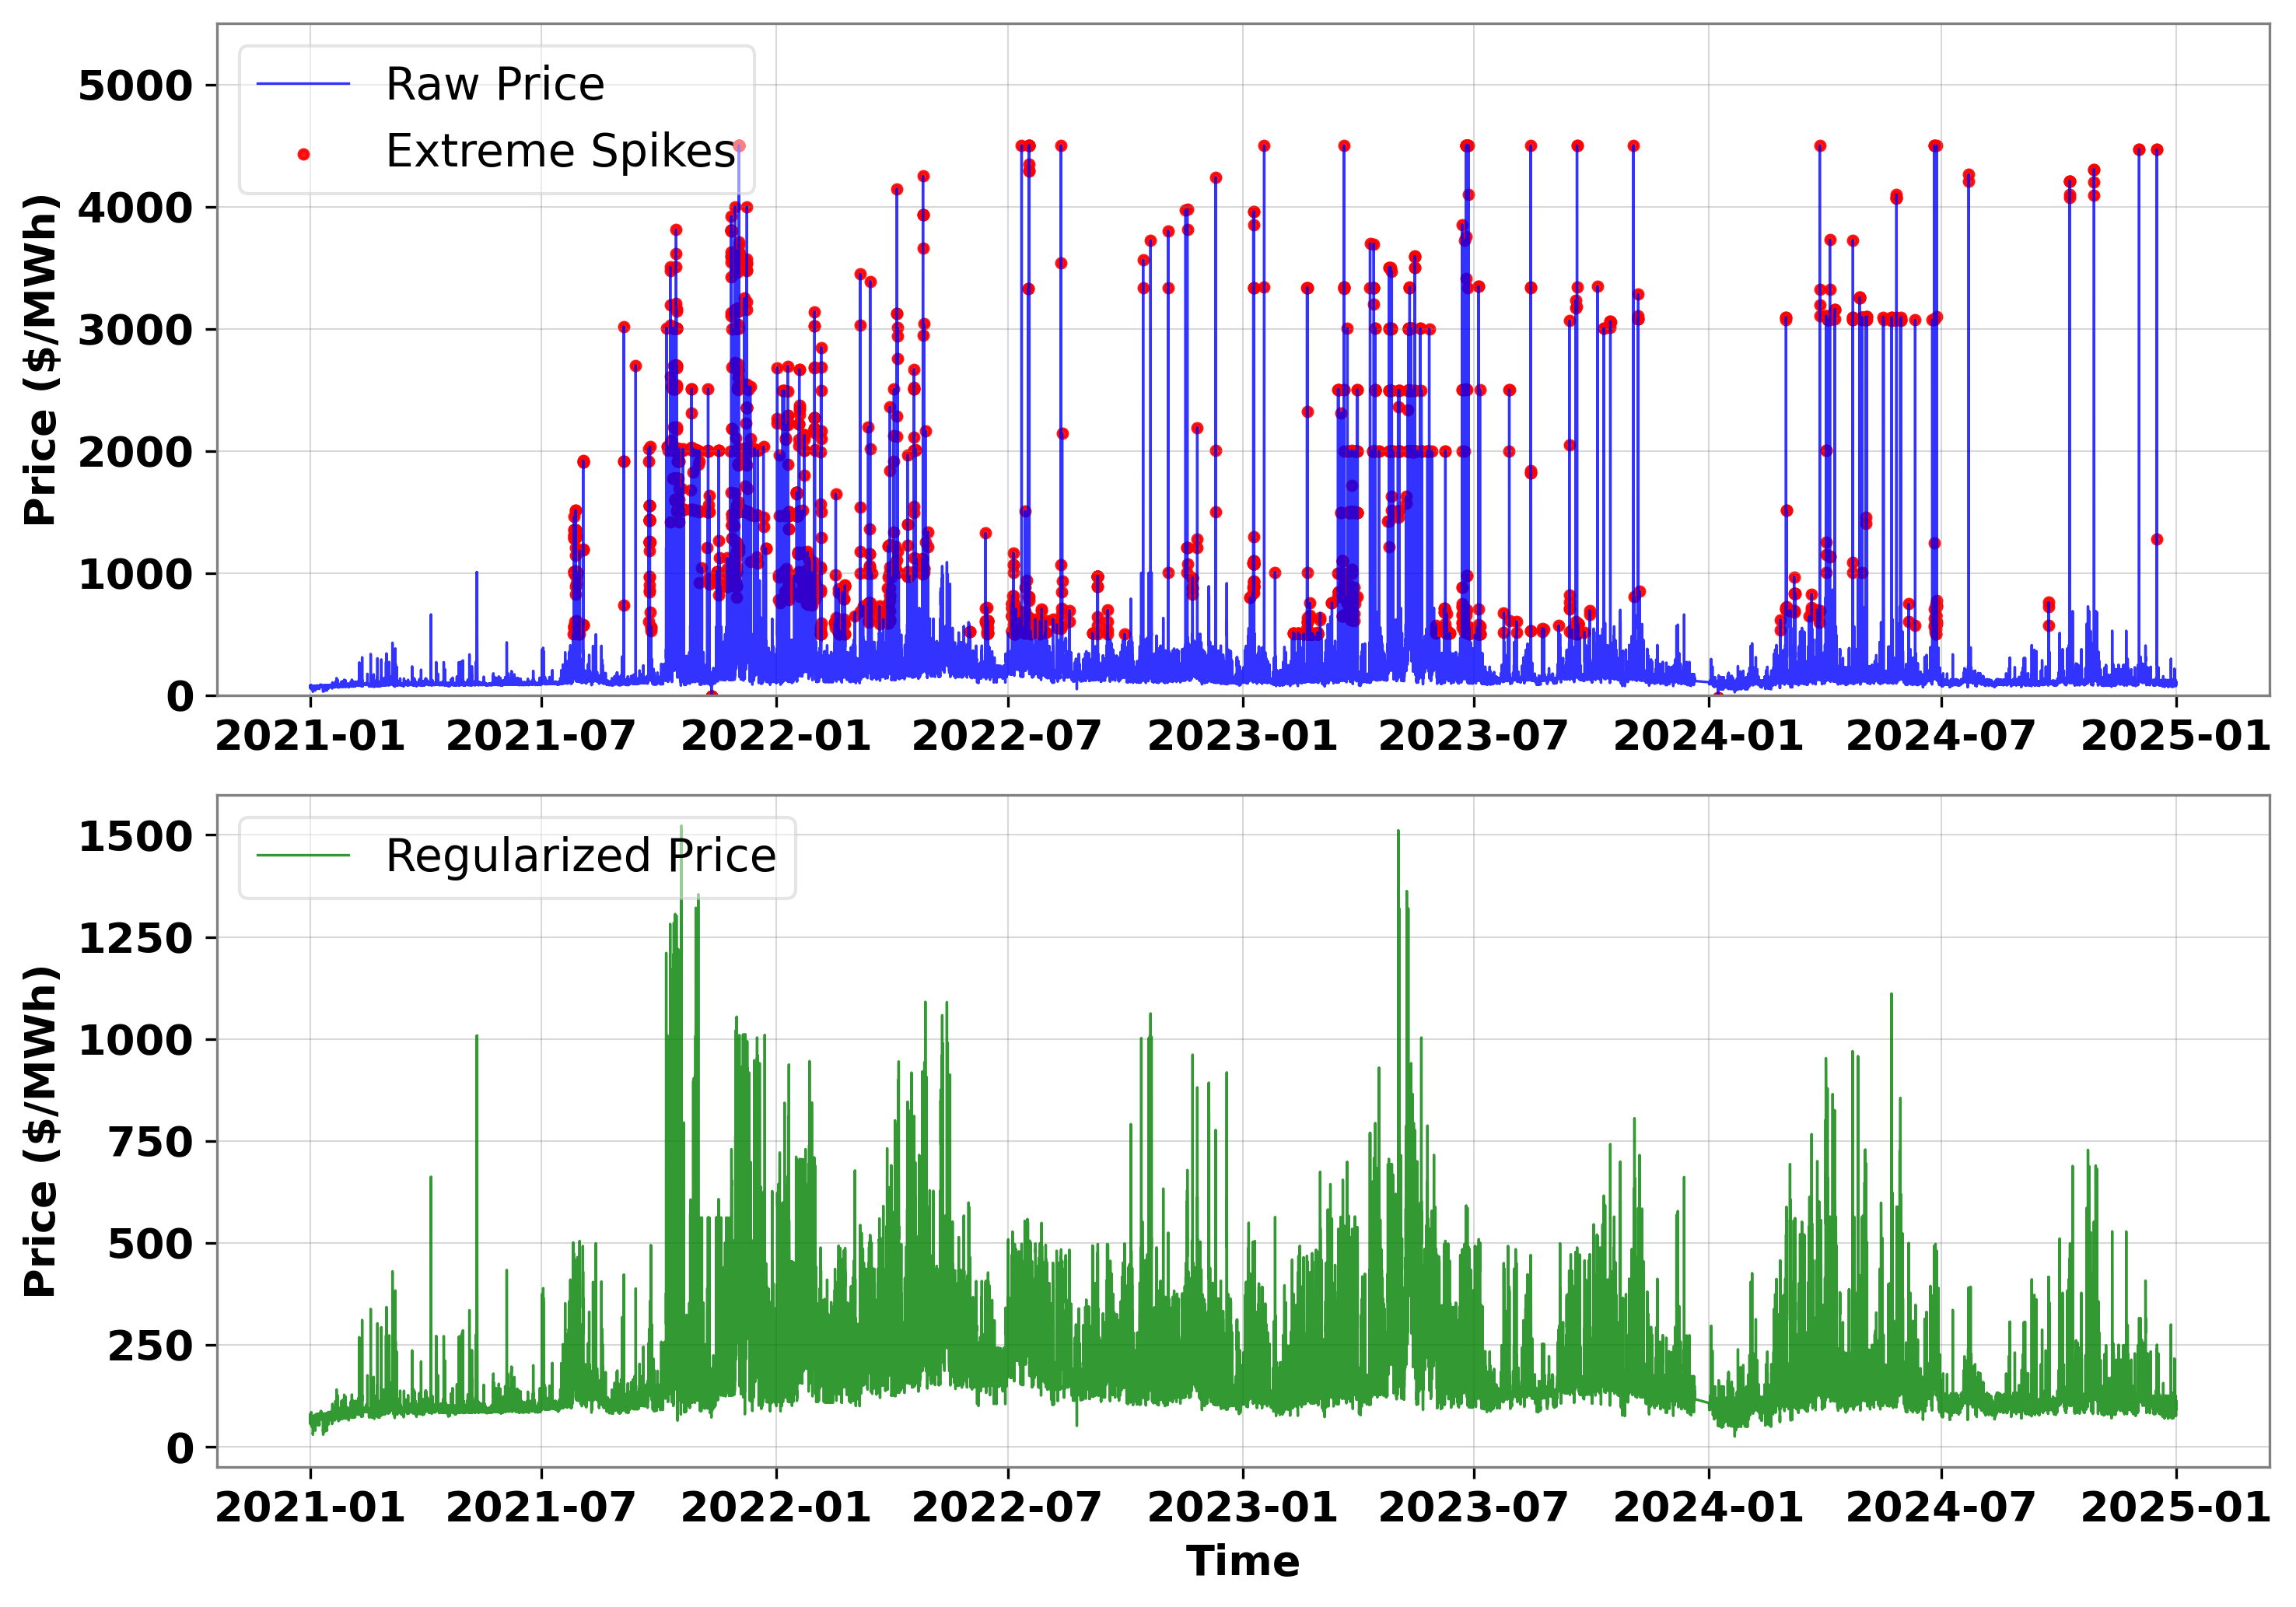Viewport: 2296px width, 1607px height.
Task: Select a red Extreme Spikes marker near 2023-07
Action: [x=1465, y=145]
